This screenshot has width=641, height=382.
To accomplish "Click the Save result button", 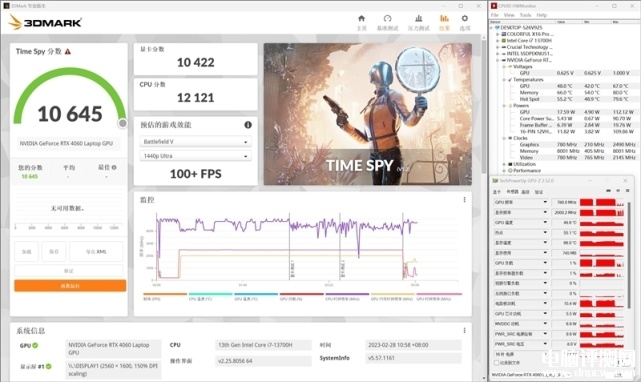I will (x=54, y=252).
